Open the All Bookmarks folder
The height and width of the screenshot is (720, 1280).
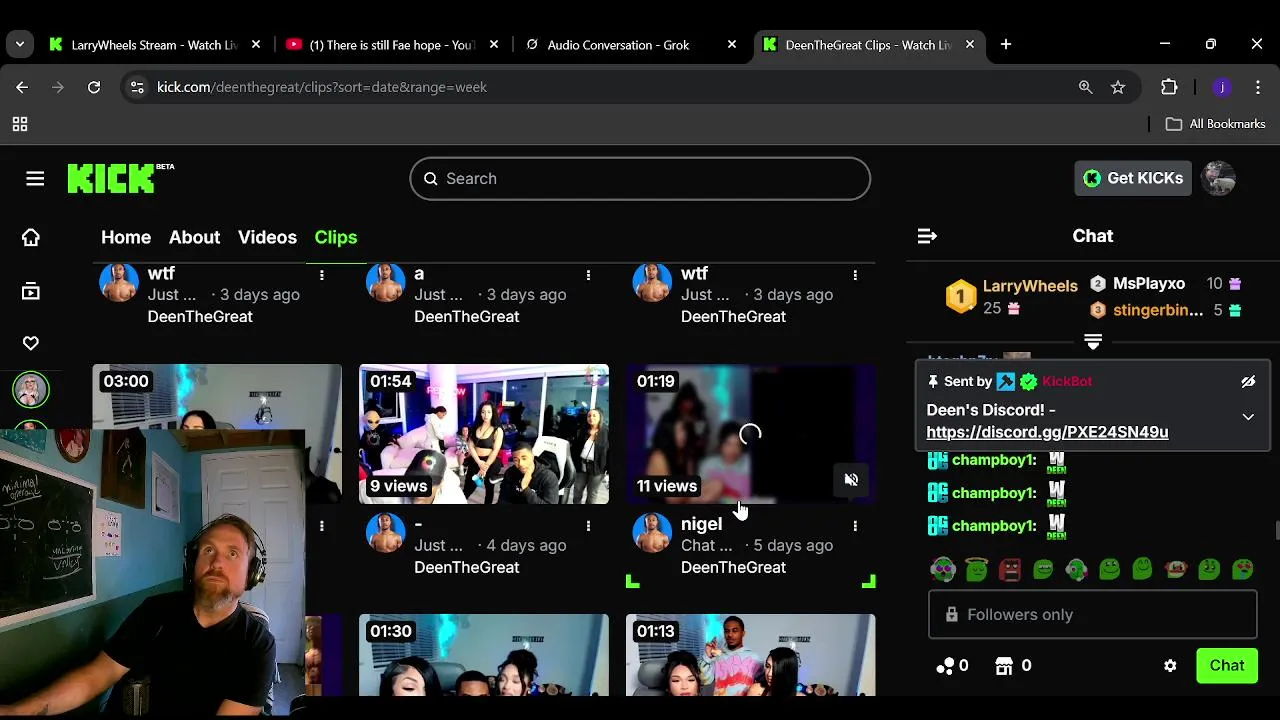coord(1216,124)
